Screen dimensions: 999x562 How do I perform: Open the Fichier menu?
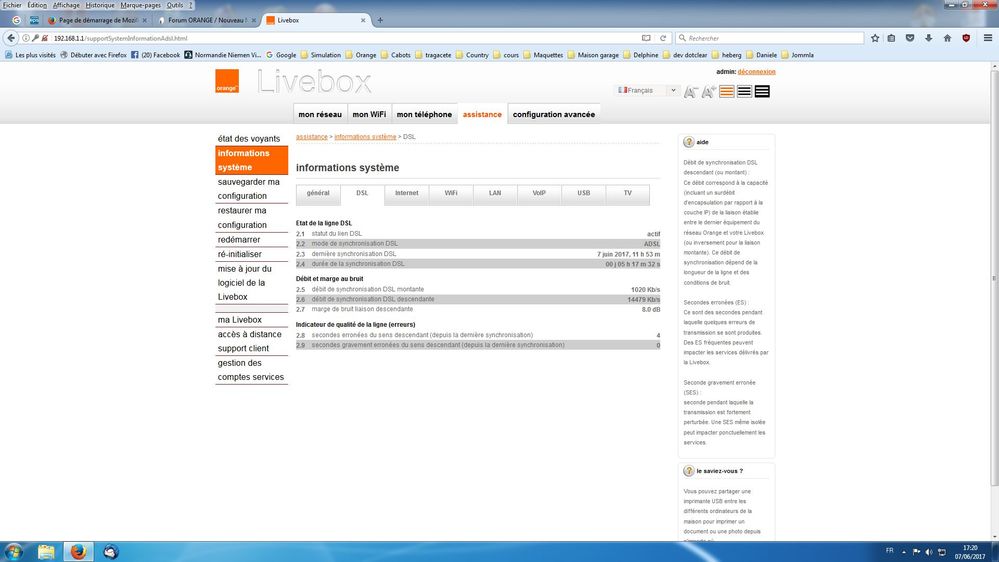tap(12, 5)
